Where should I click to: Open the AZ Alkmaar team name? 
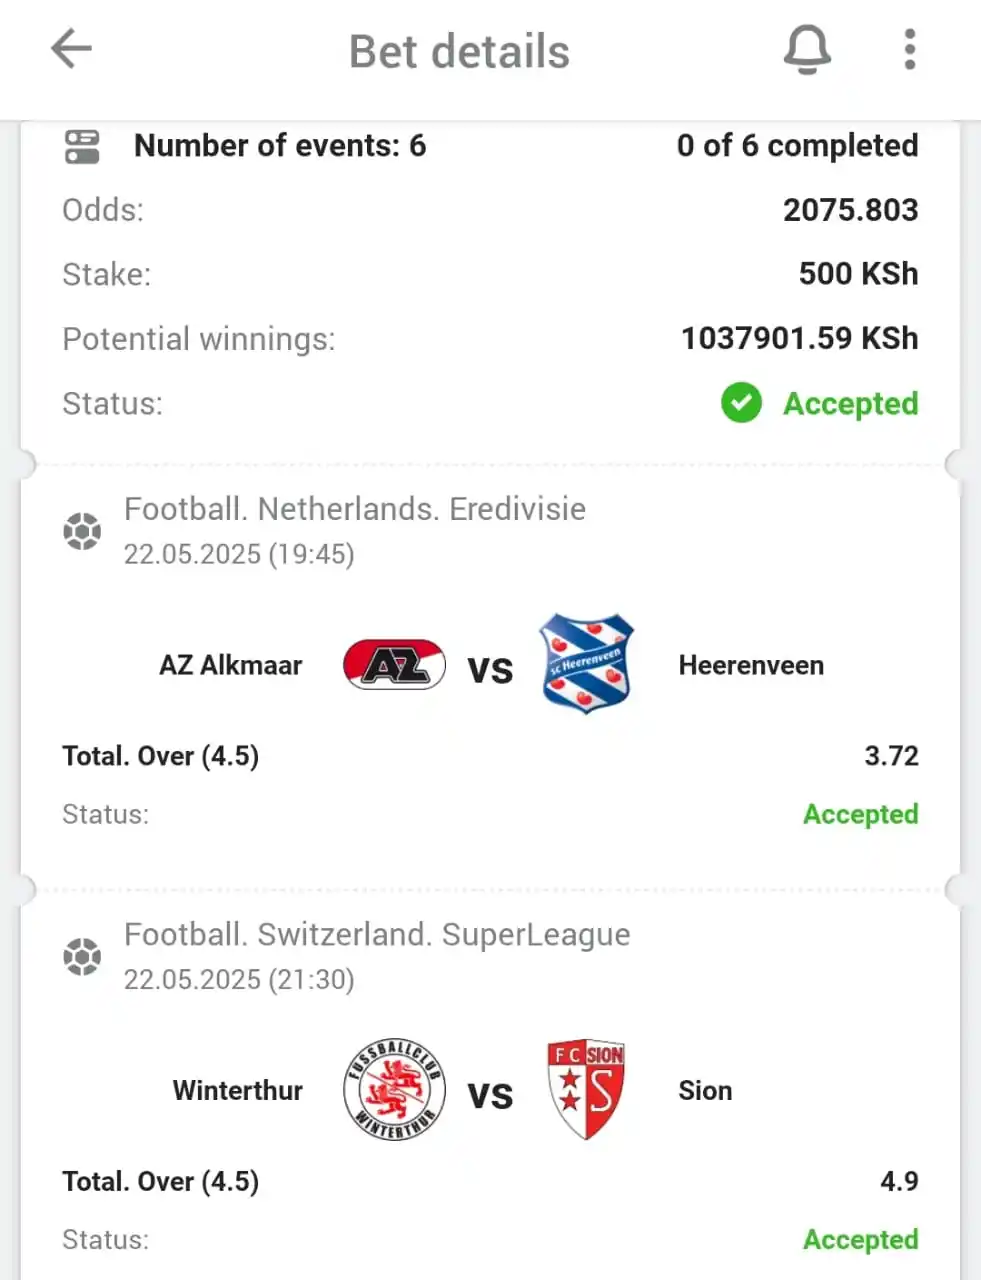tap(231, 665)
